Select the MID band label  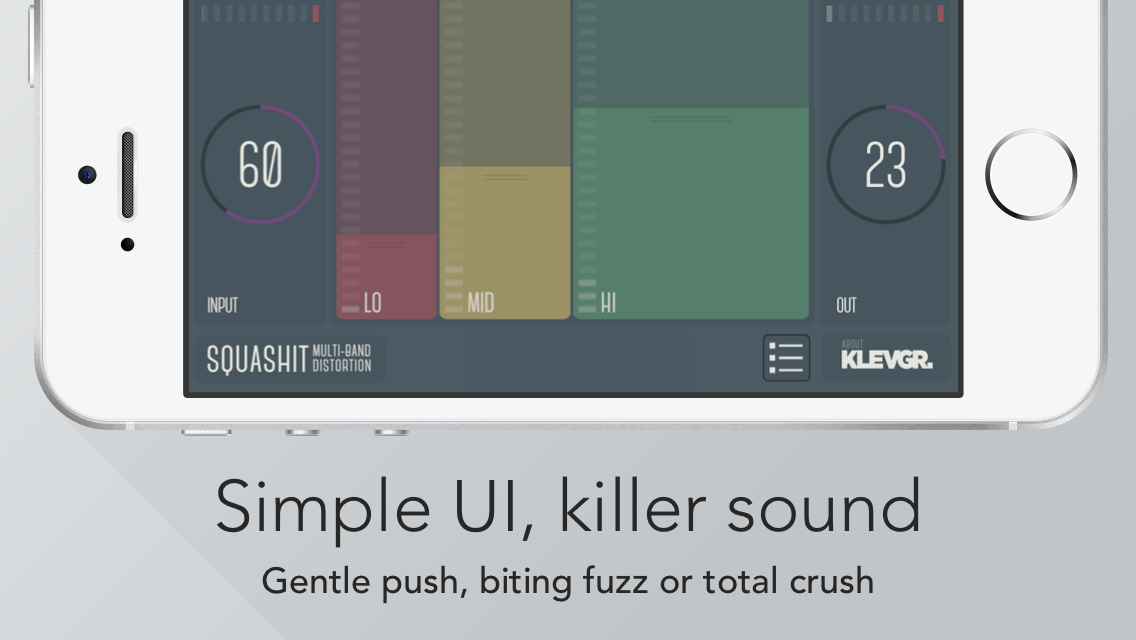pyautogui.click(x=481, y=303)
